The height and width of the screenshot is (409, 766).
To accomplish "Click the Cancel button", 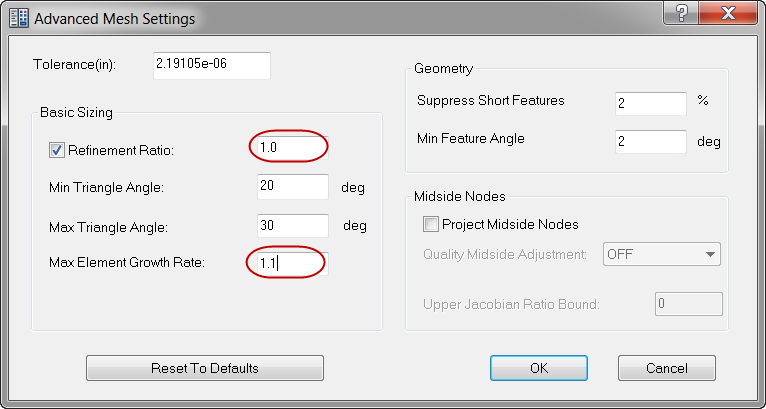I will [x=667, y=368].
